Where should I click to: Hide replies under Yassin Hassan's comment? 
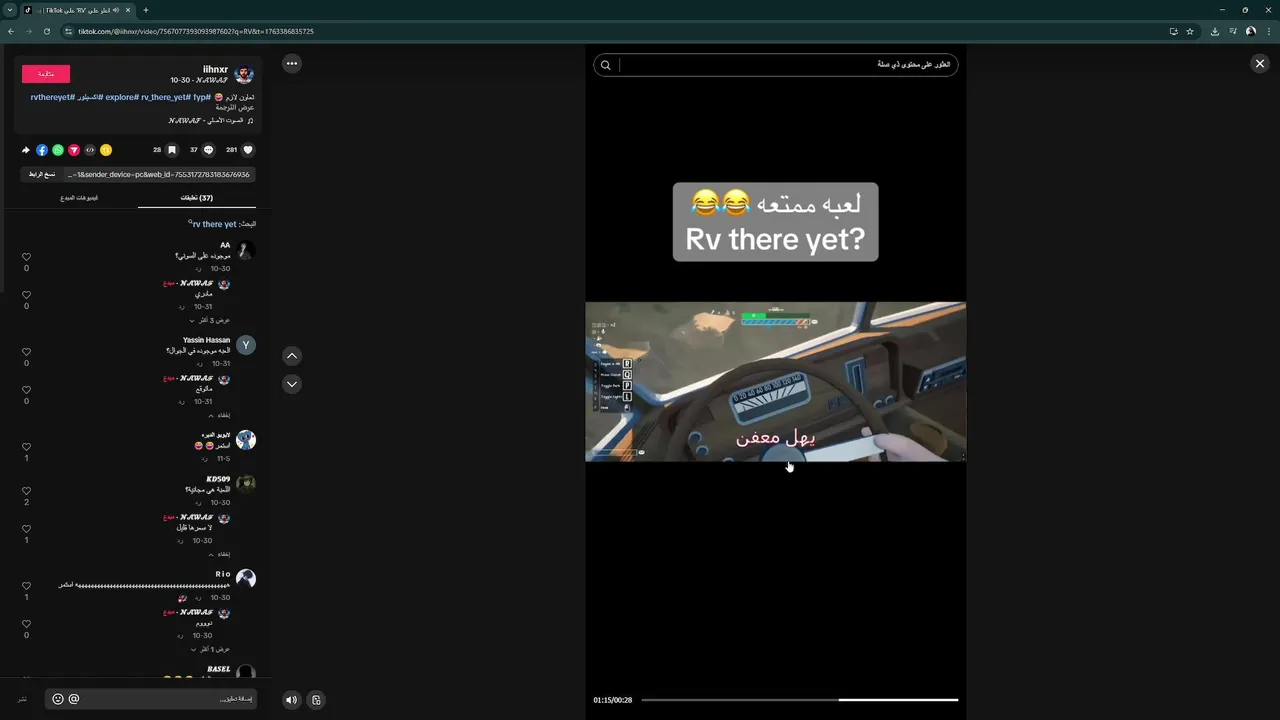pyautogui.click(x=219, y=415)
